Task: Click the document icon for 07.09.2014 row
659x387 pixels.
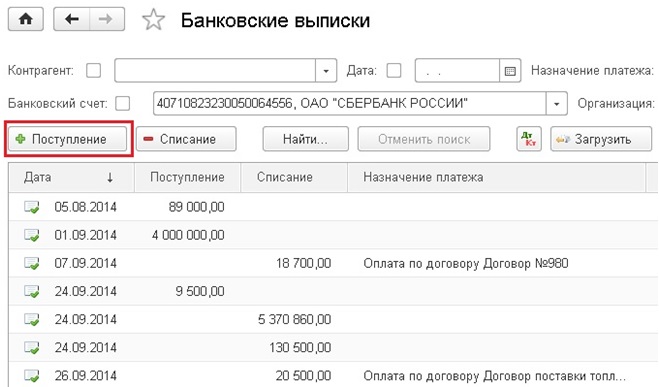Action: pos(32,263)
